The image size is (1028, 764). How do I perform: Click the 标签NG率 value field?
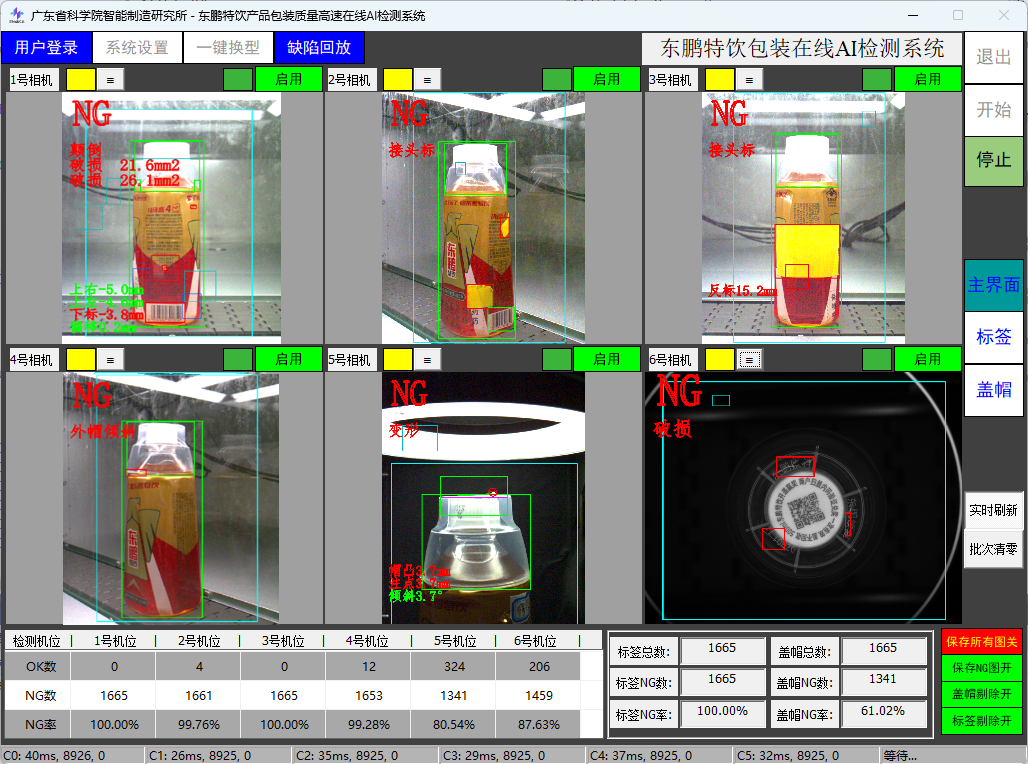pyautogui.click(x=722, y=714)
